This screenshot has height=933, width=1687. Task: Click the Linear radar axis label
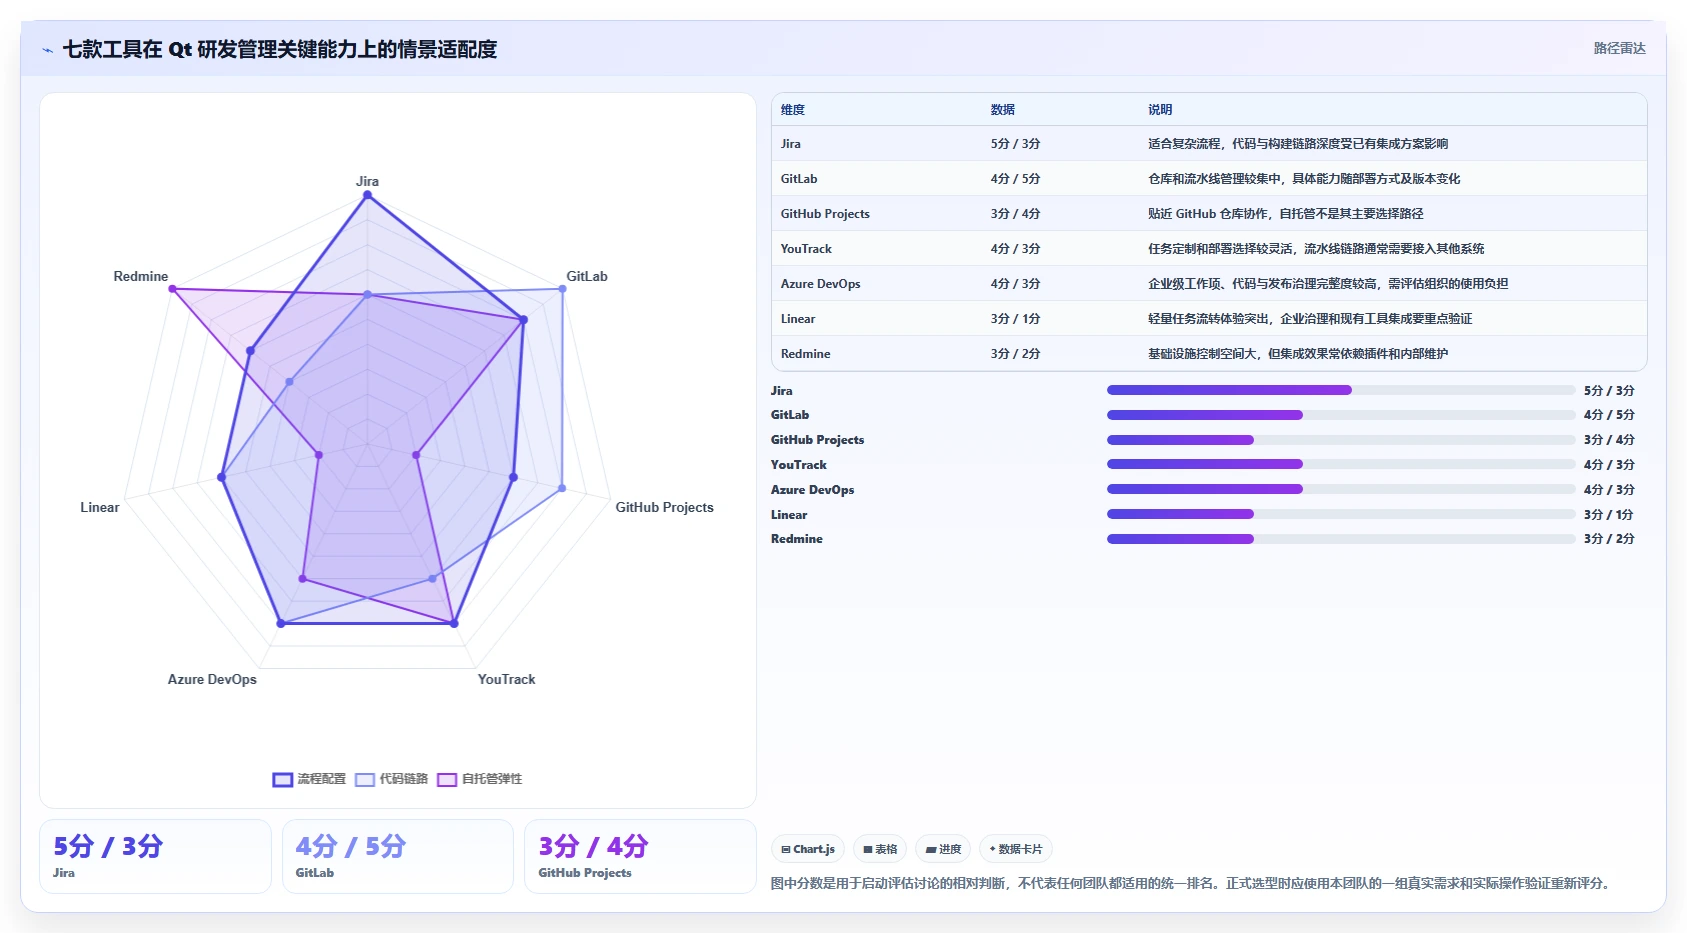[100, 507]
